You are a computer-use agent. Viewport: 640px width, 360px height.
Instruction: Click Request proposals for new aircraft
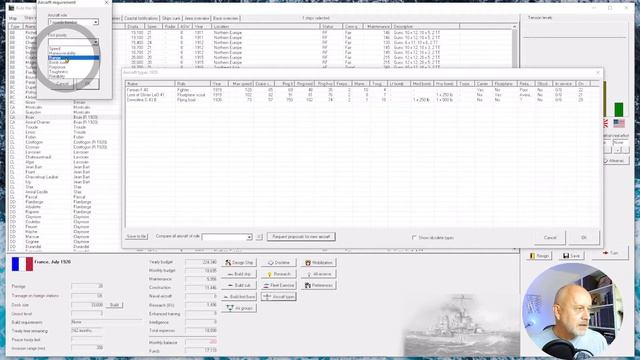[301, 237]
